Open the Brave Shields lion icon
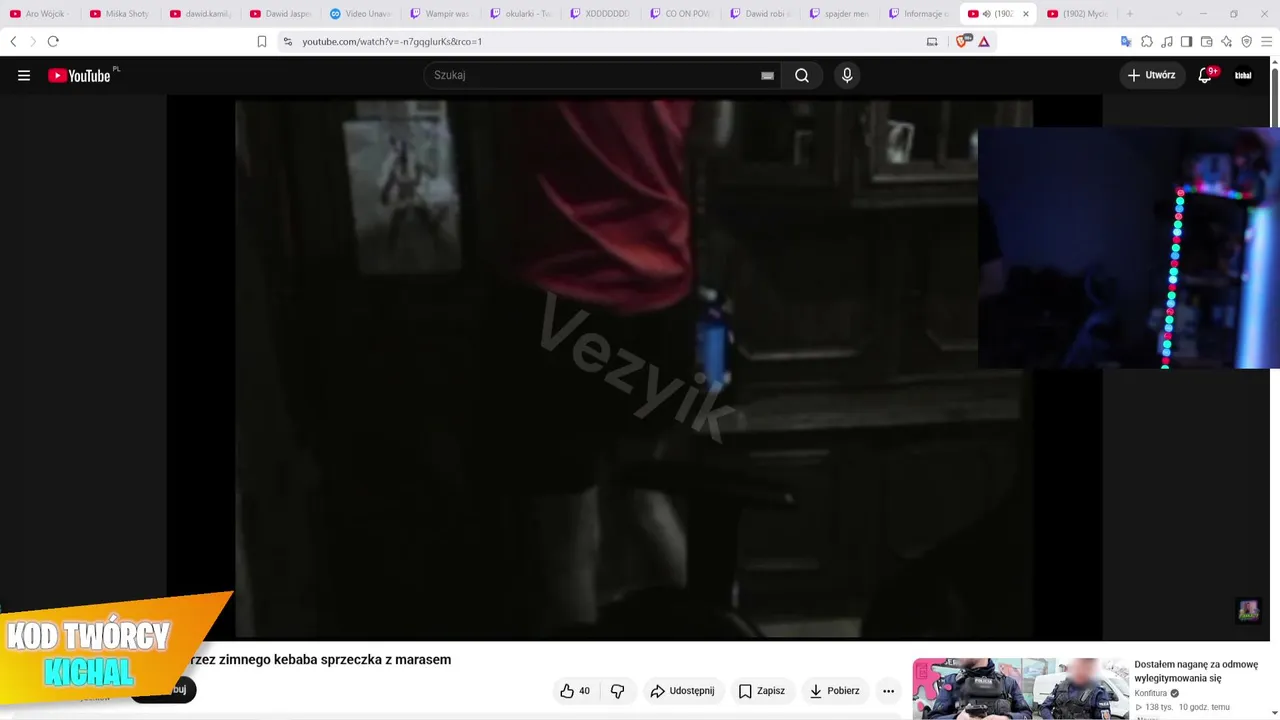 click(963, 41)
